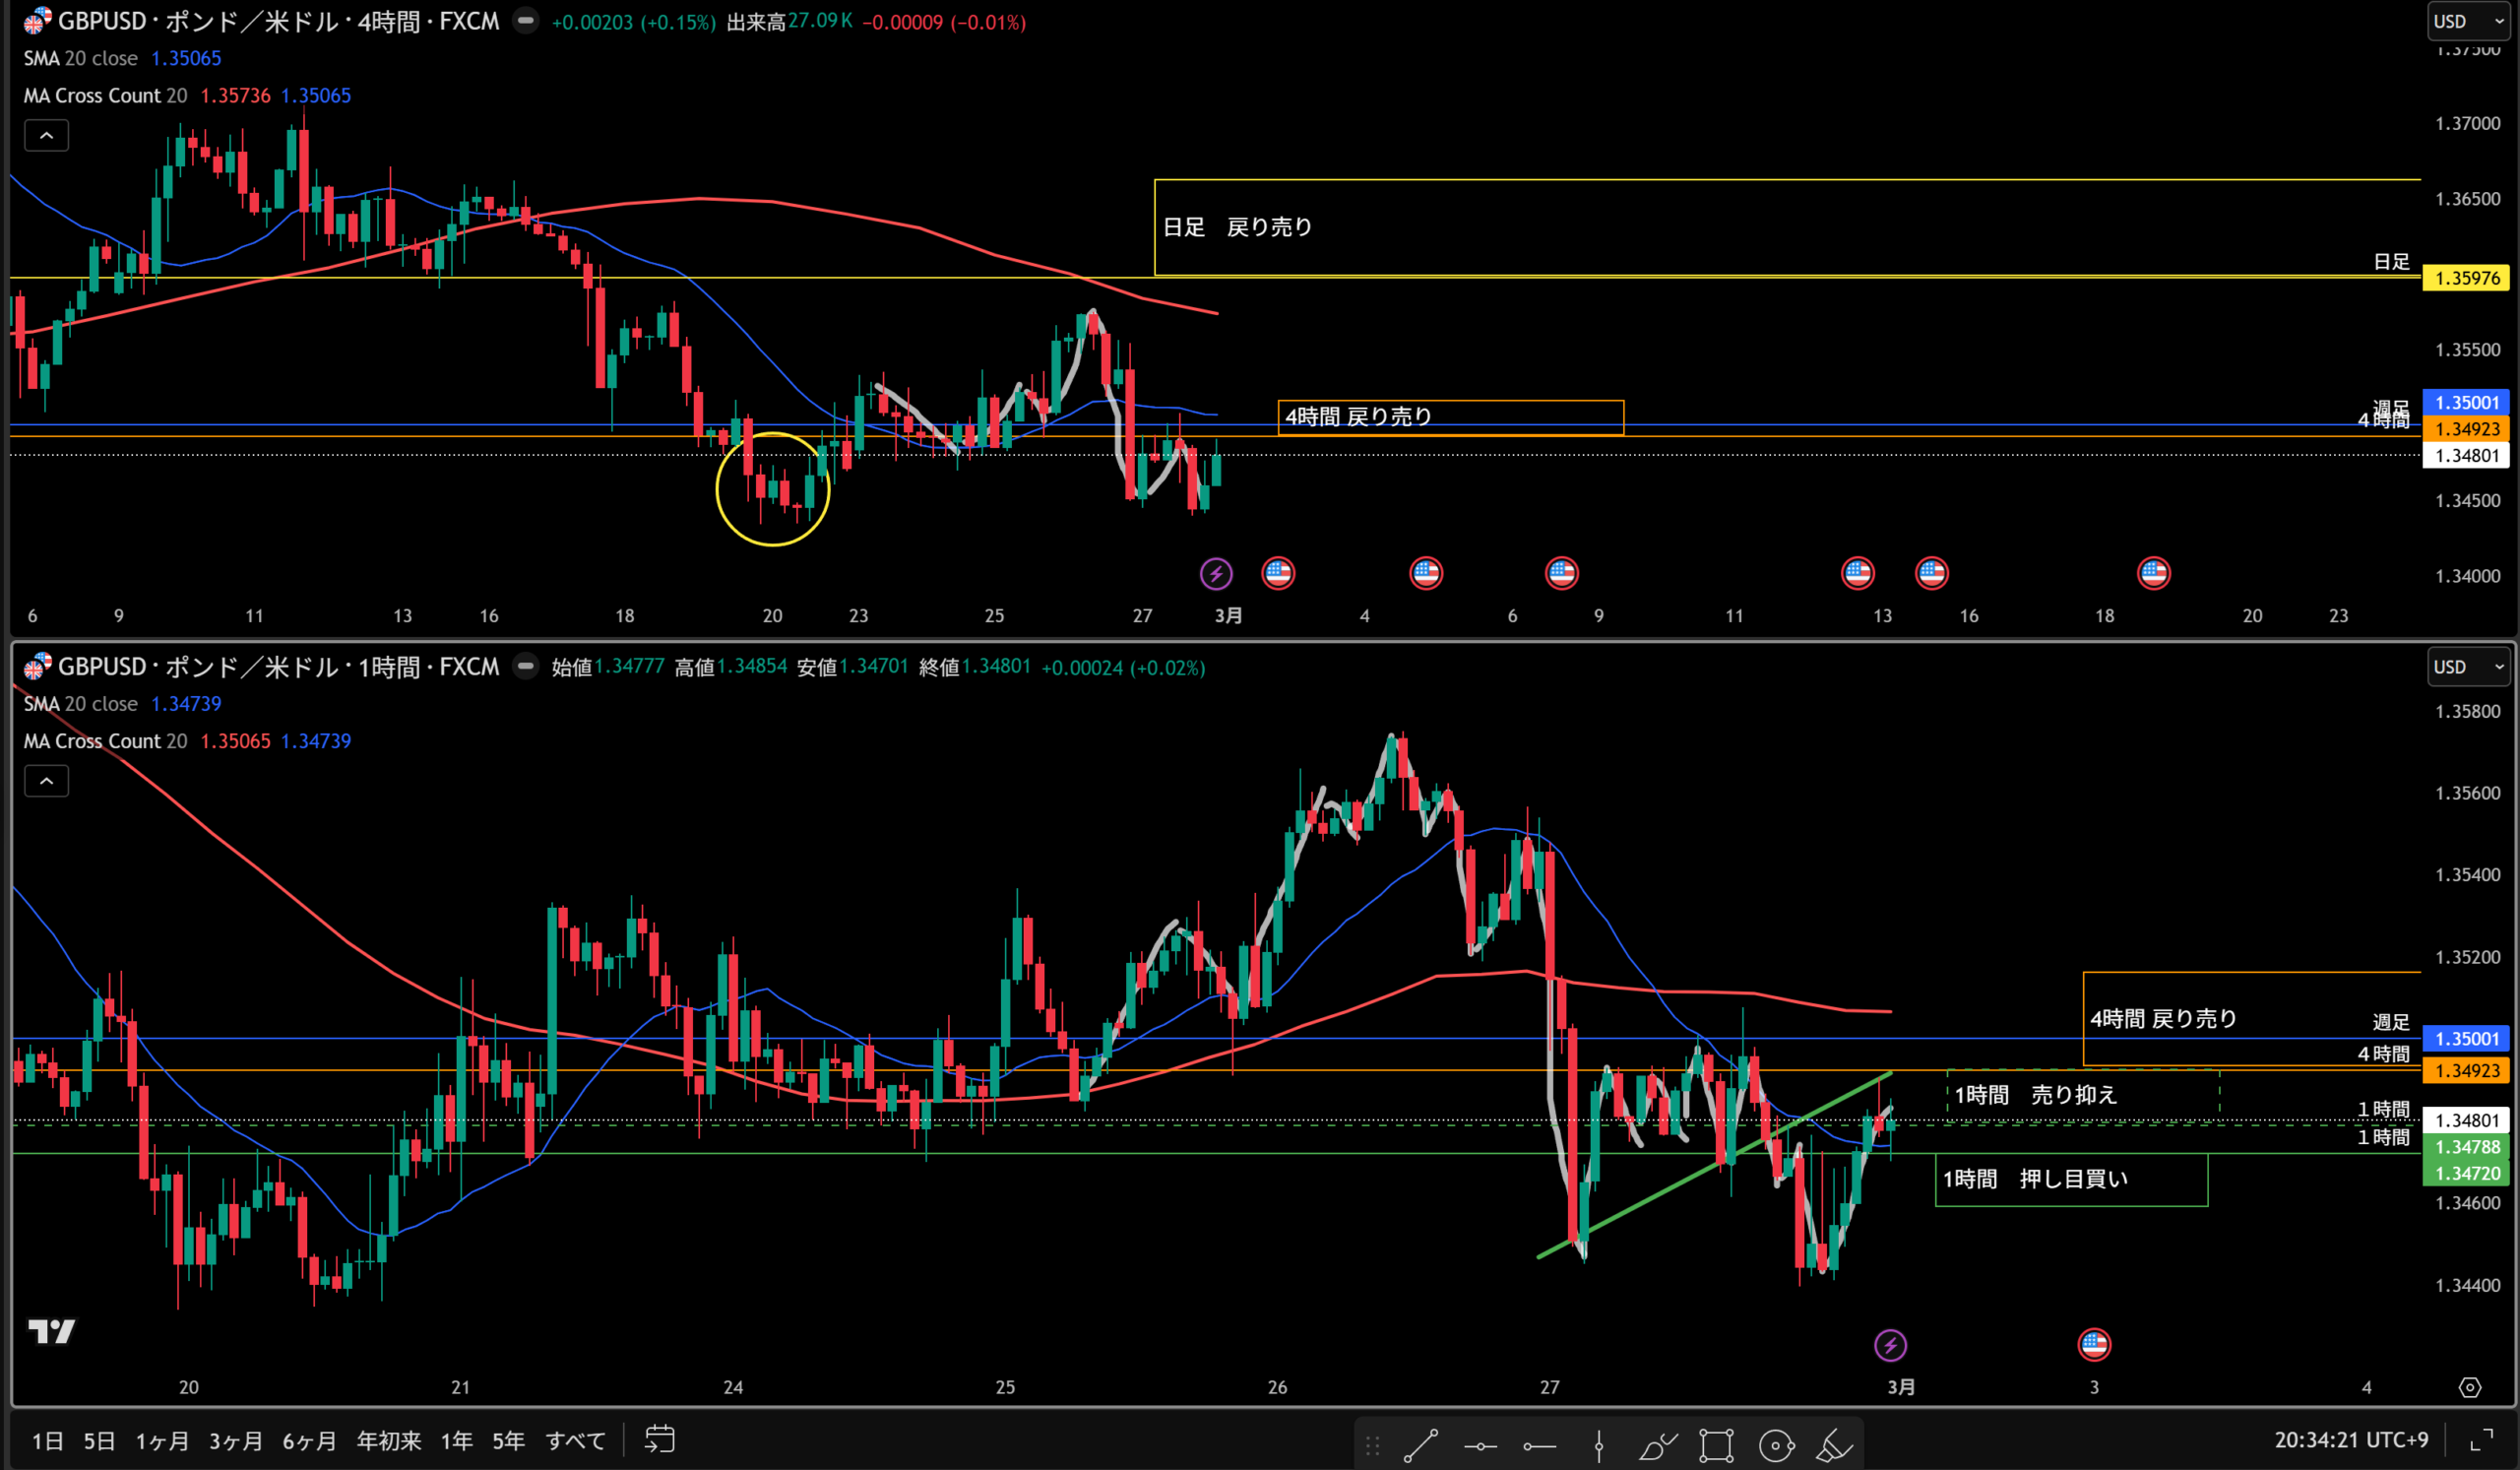
Task: Select the trend line drawing tool
Action: [x=1420, y=1445]
